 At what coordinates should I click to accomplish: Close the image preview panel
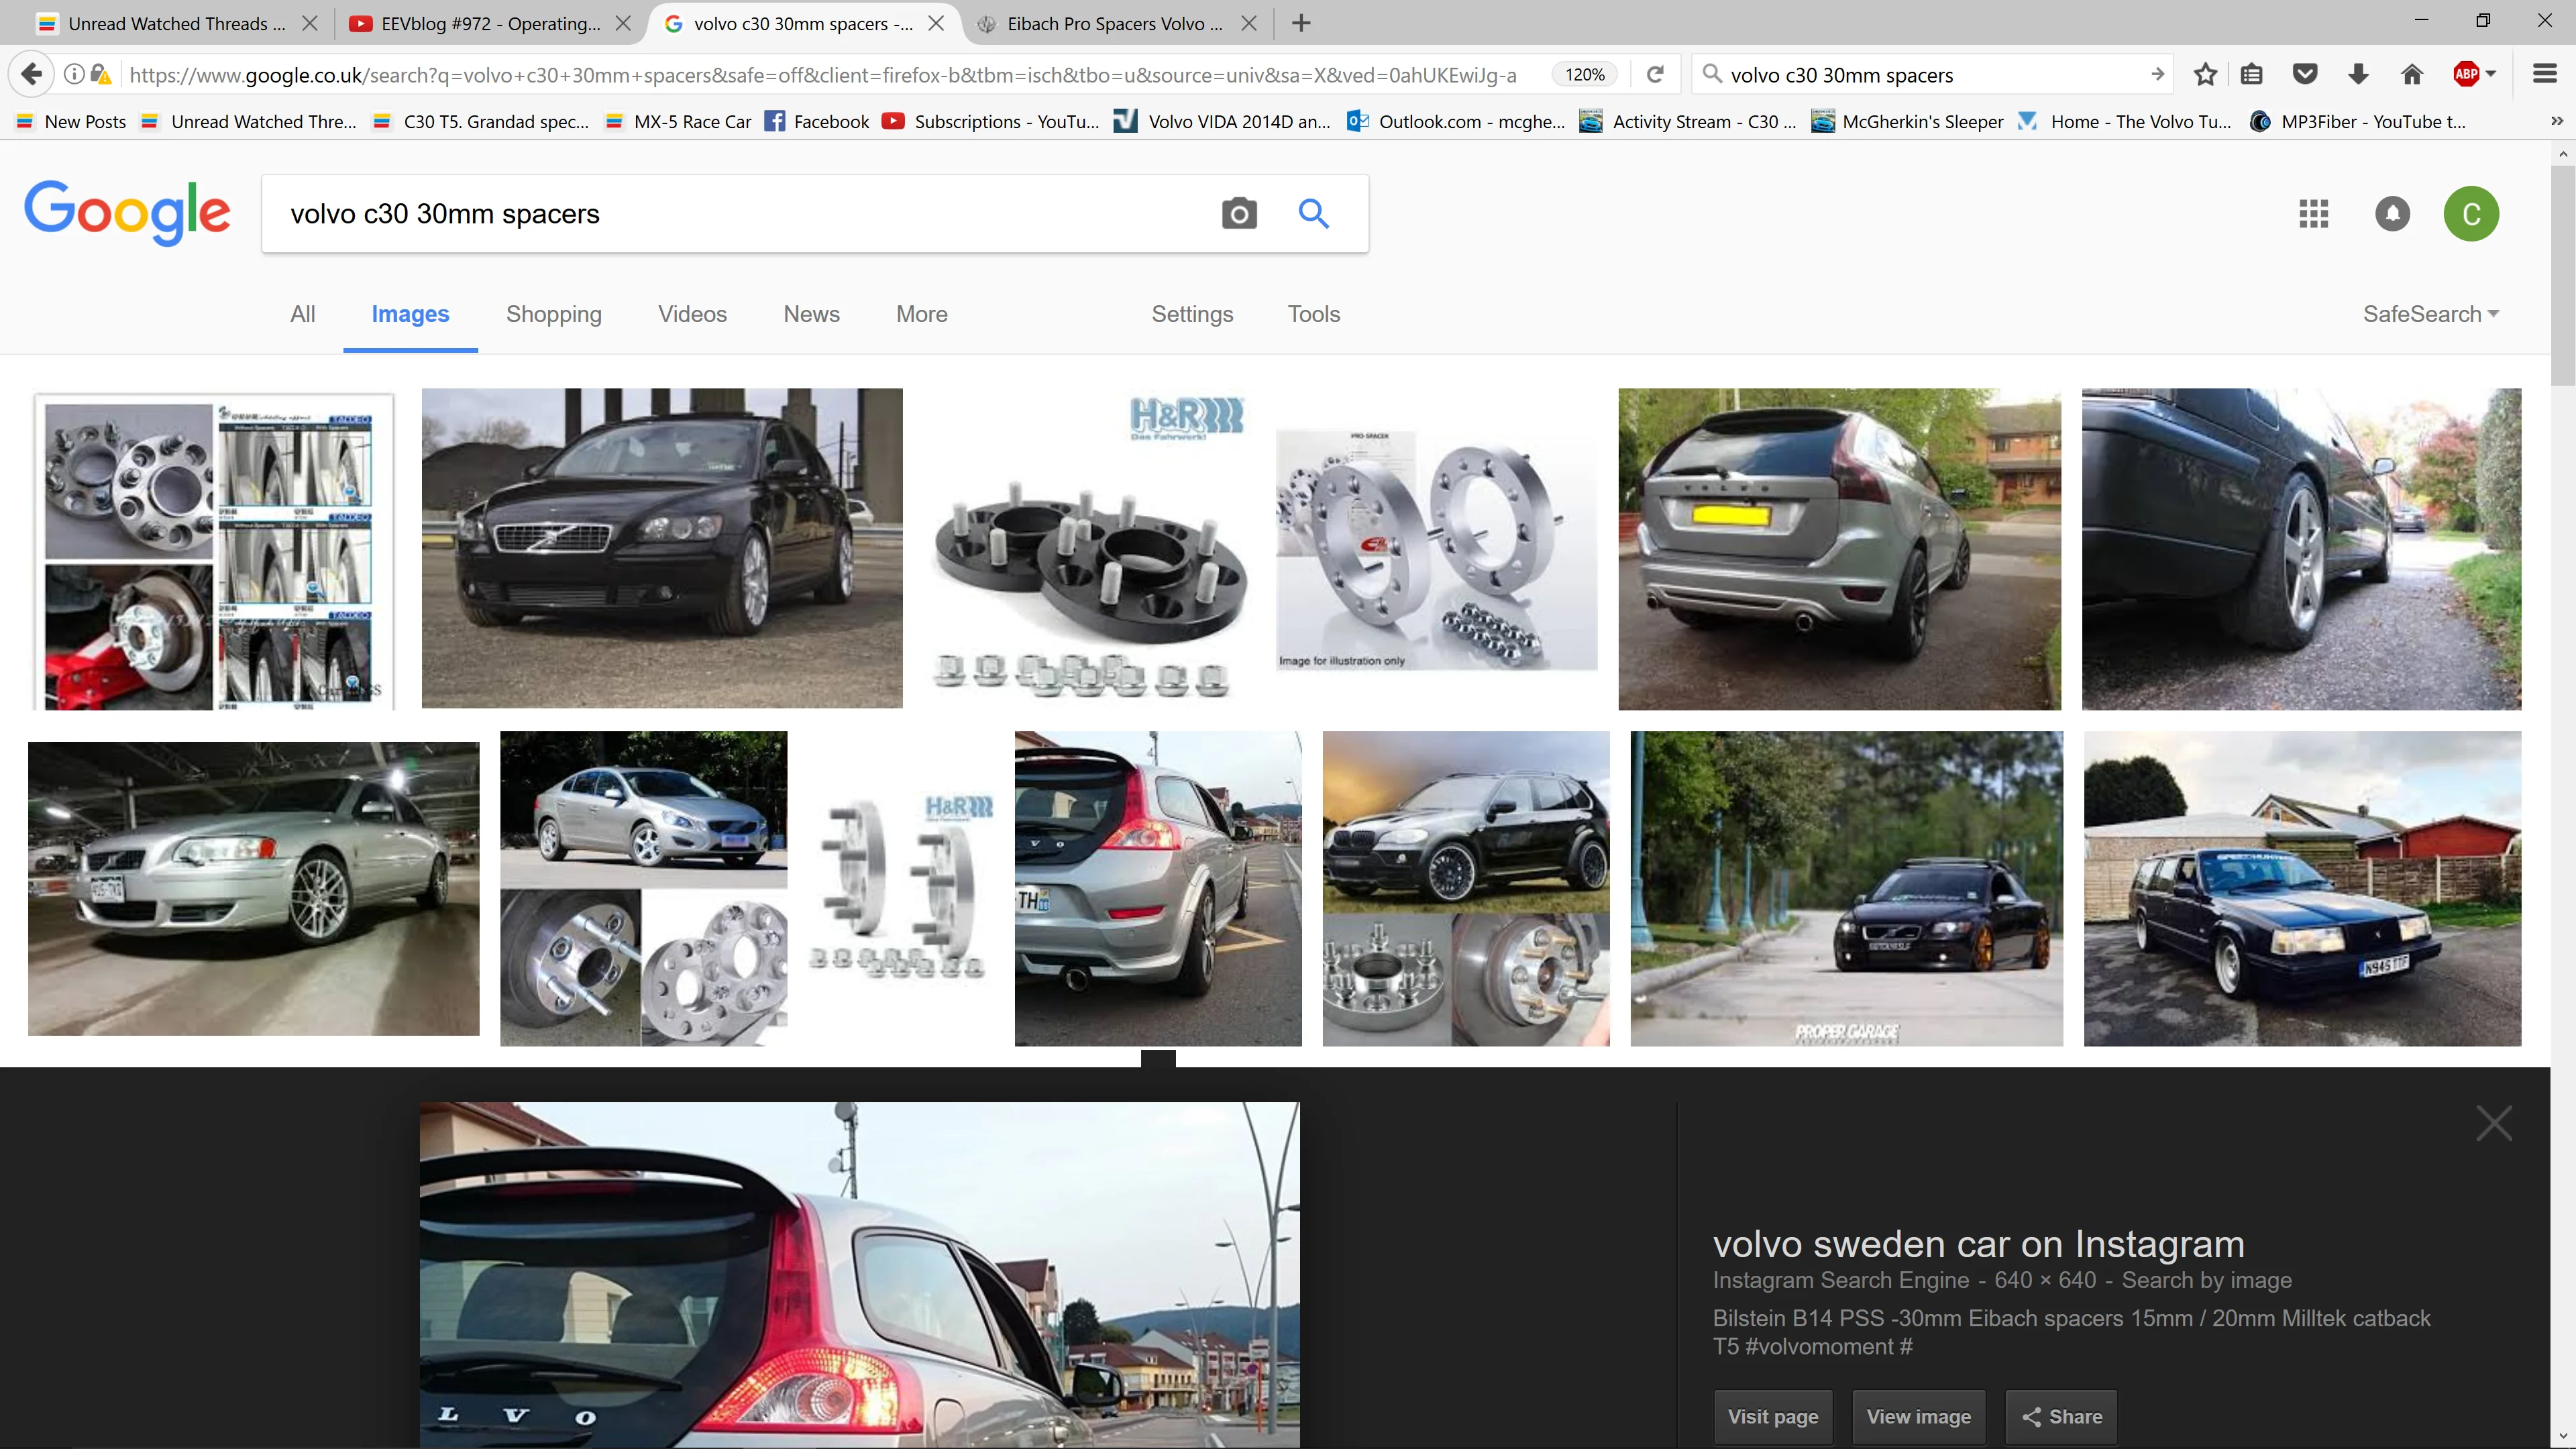click(2493, 1124)
